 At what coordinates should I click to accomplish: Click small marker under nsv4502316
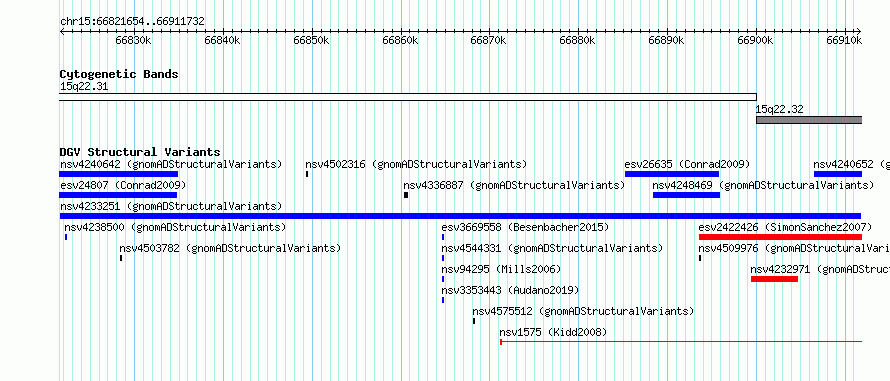coord(307,174)
